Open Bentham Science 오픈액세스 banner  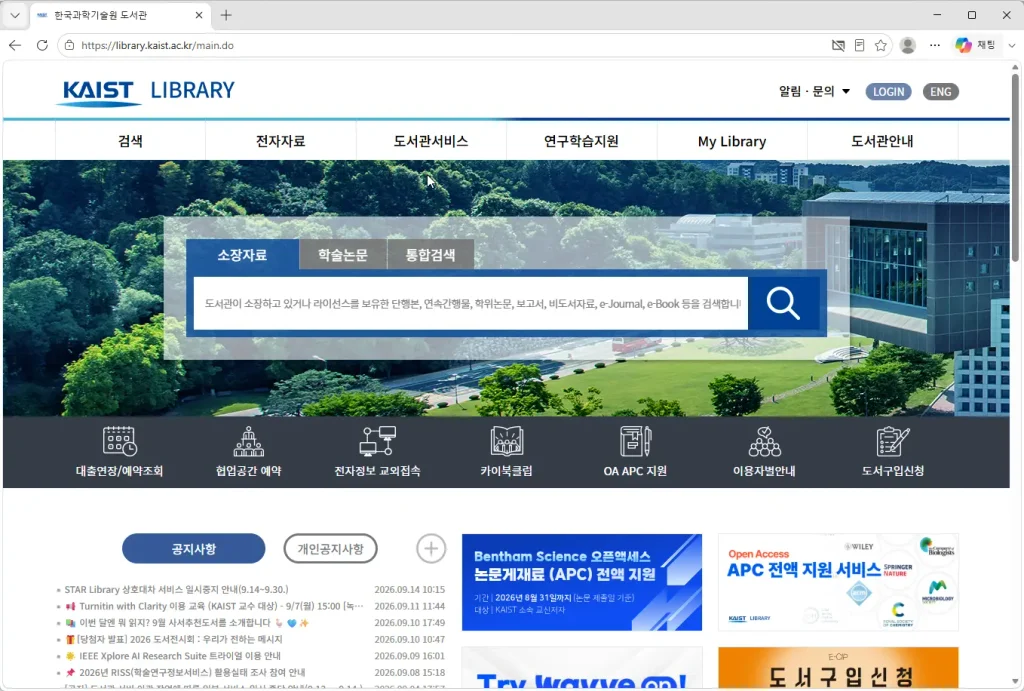pos(582,582)
